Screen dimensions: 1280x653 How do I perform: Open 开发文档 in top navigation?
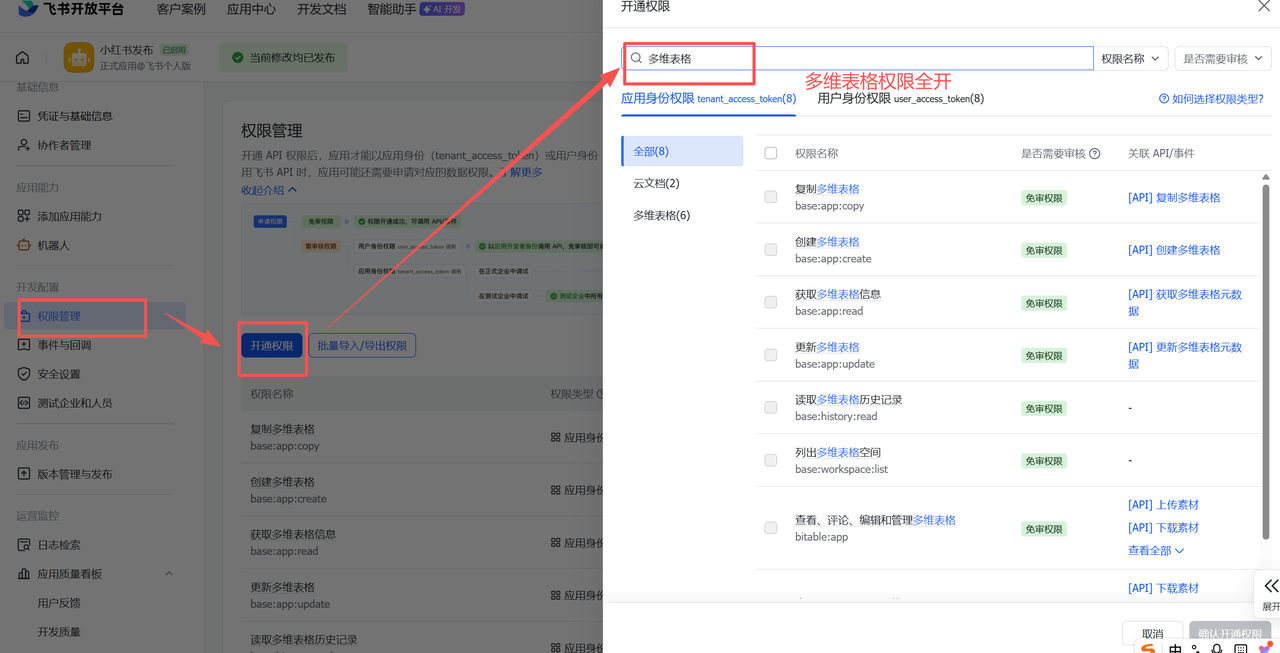point(321,9)
